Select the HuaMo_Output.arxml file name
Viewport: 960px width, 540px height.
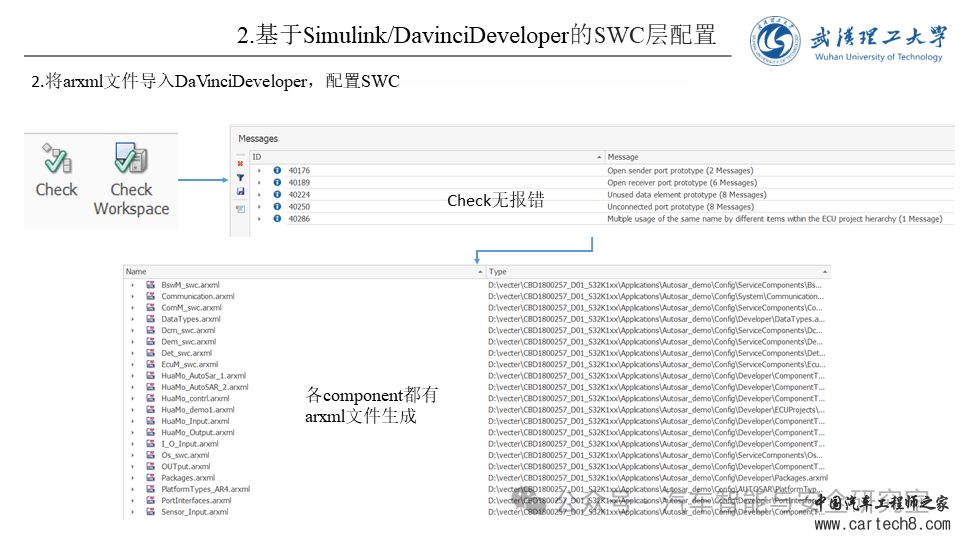(x=198, y=432)
